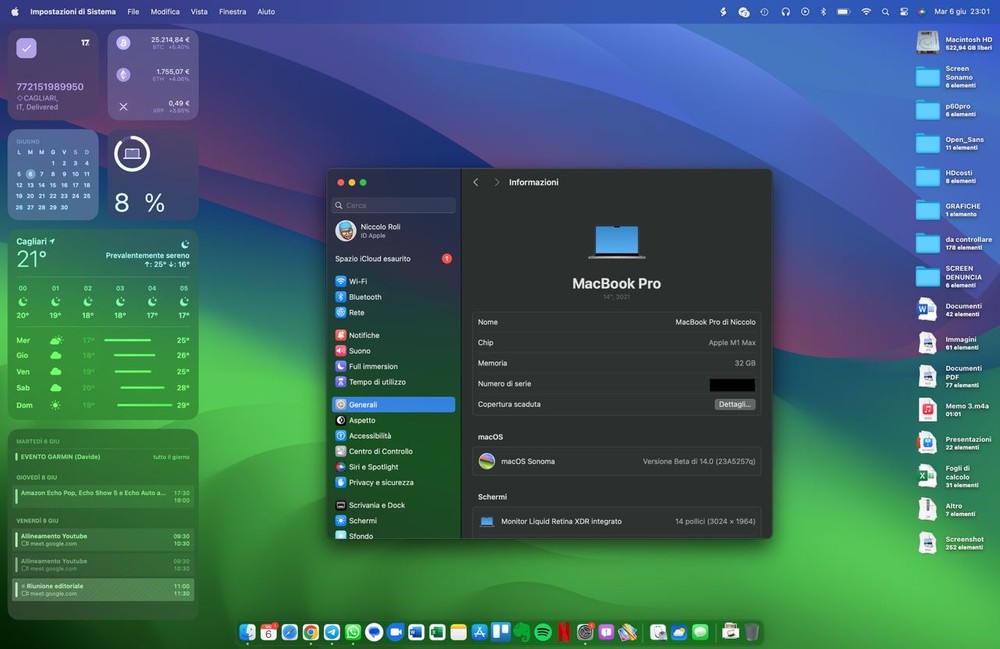Open Finder from the Dock
Image resolution: width=1000 pixels, height=649 pixels.
tap(247, 632)
